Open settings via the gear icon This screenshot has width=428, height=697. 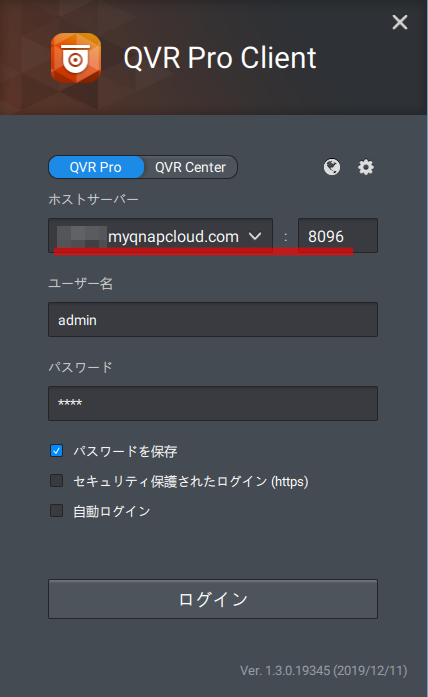pos(366,167)
